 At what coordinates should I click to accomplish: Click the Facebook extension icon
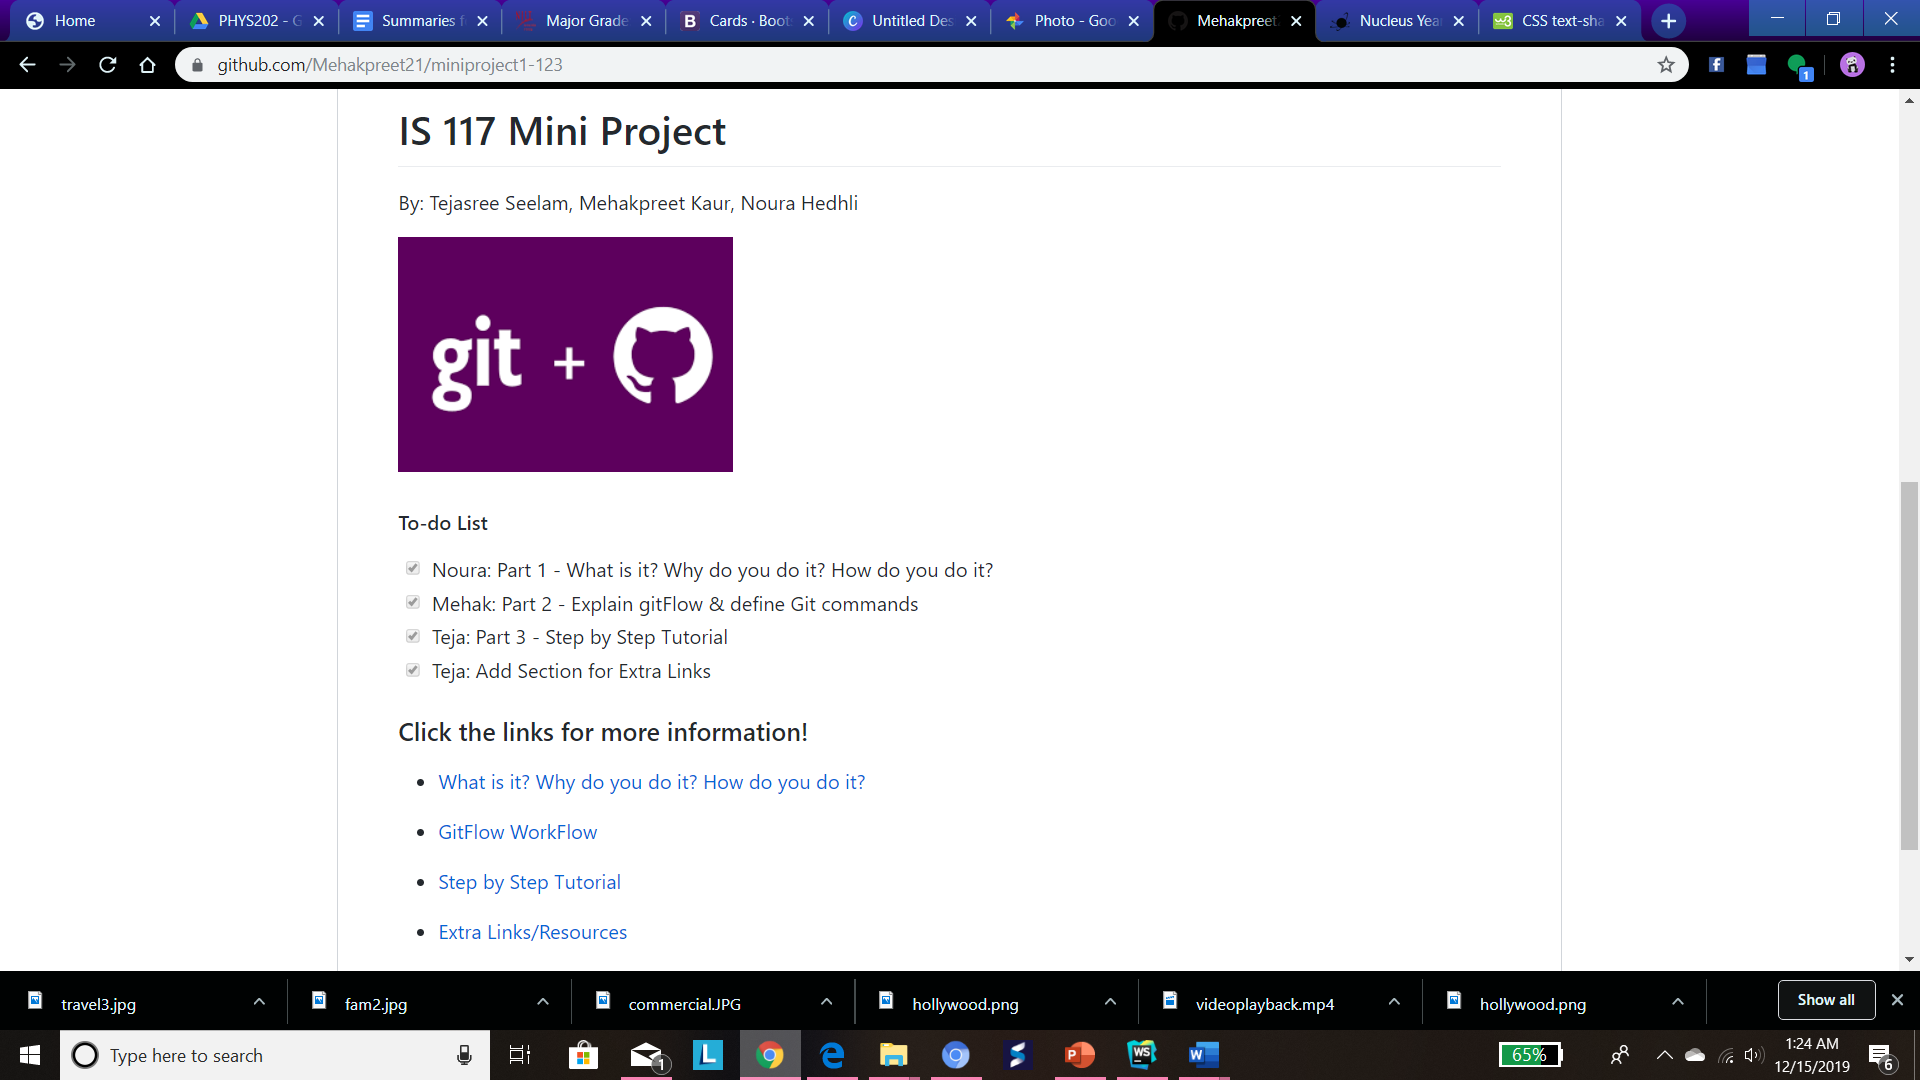pyautogui.click(x=1716, y=65)
